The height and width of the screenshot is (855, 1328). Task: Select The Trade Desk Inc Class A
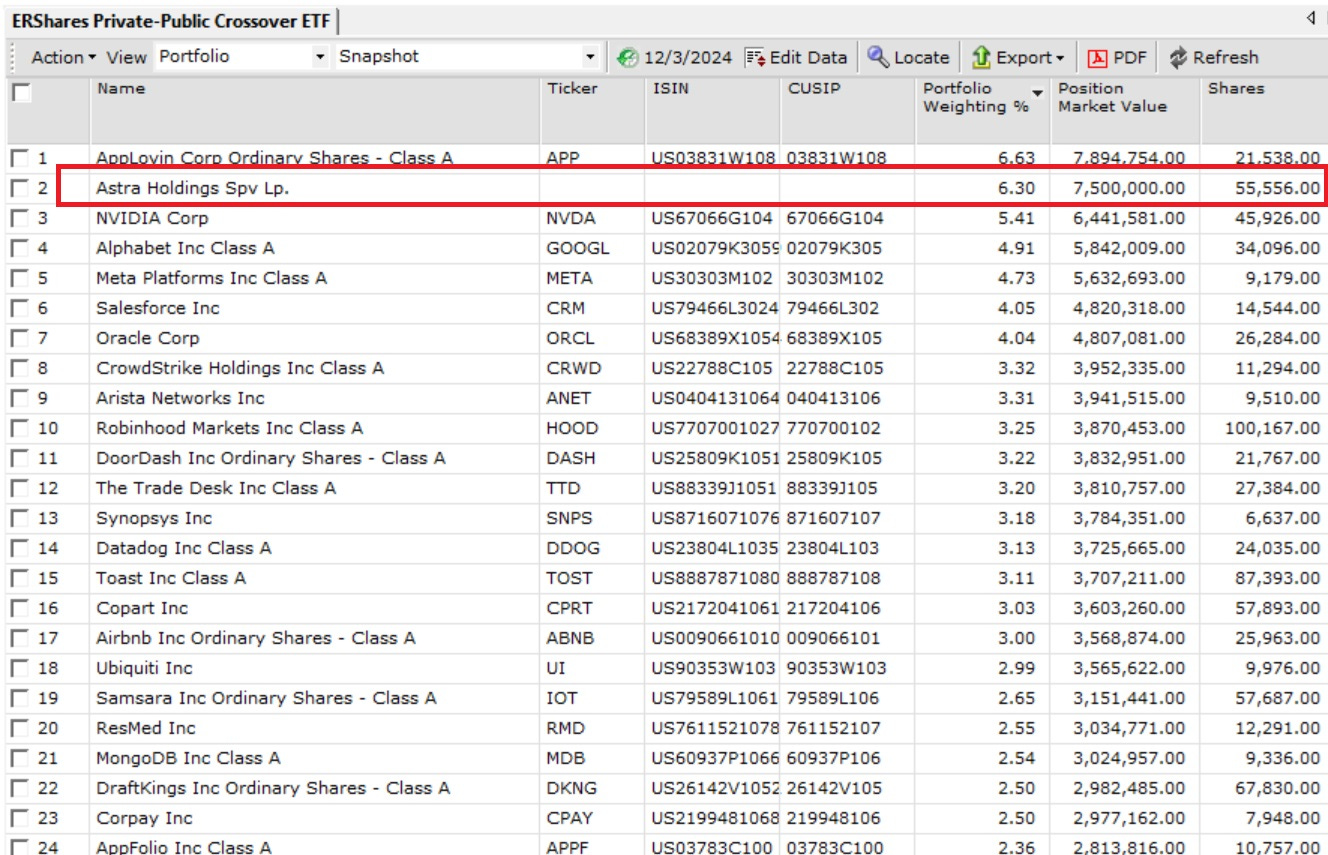tap(216, 488)
